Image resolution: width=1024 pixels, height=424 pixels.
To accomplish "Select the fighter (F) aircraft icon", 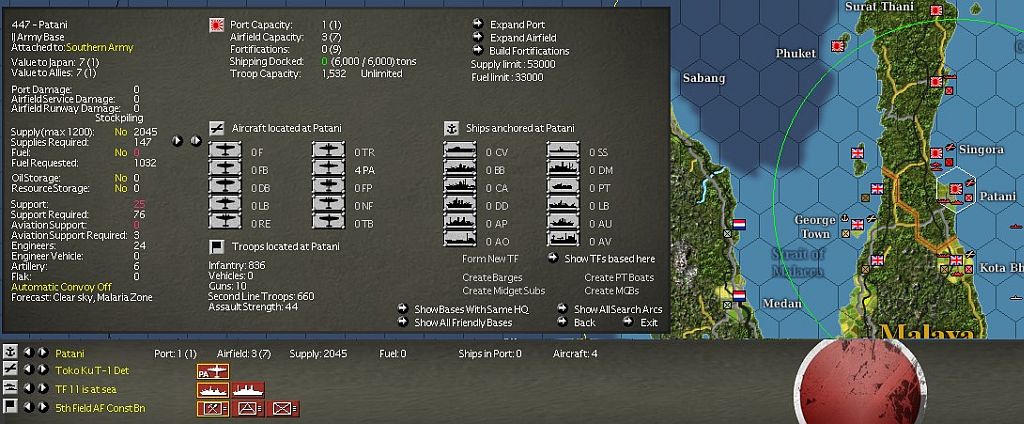I will tap(225, 152).
